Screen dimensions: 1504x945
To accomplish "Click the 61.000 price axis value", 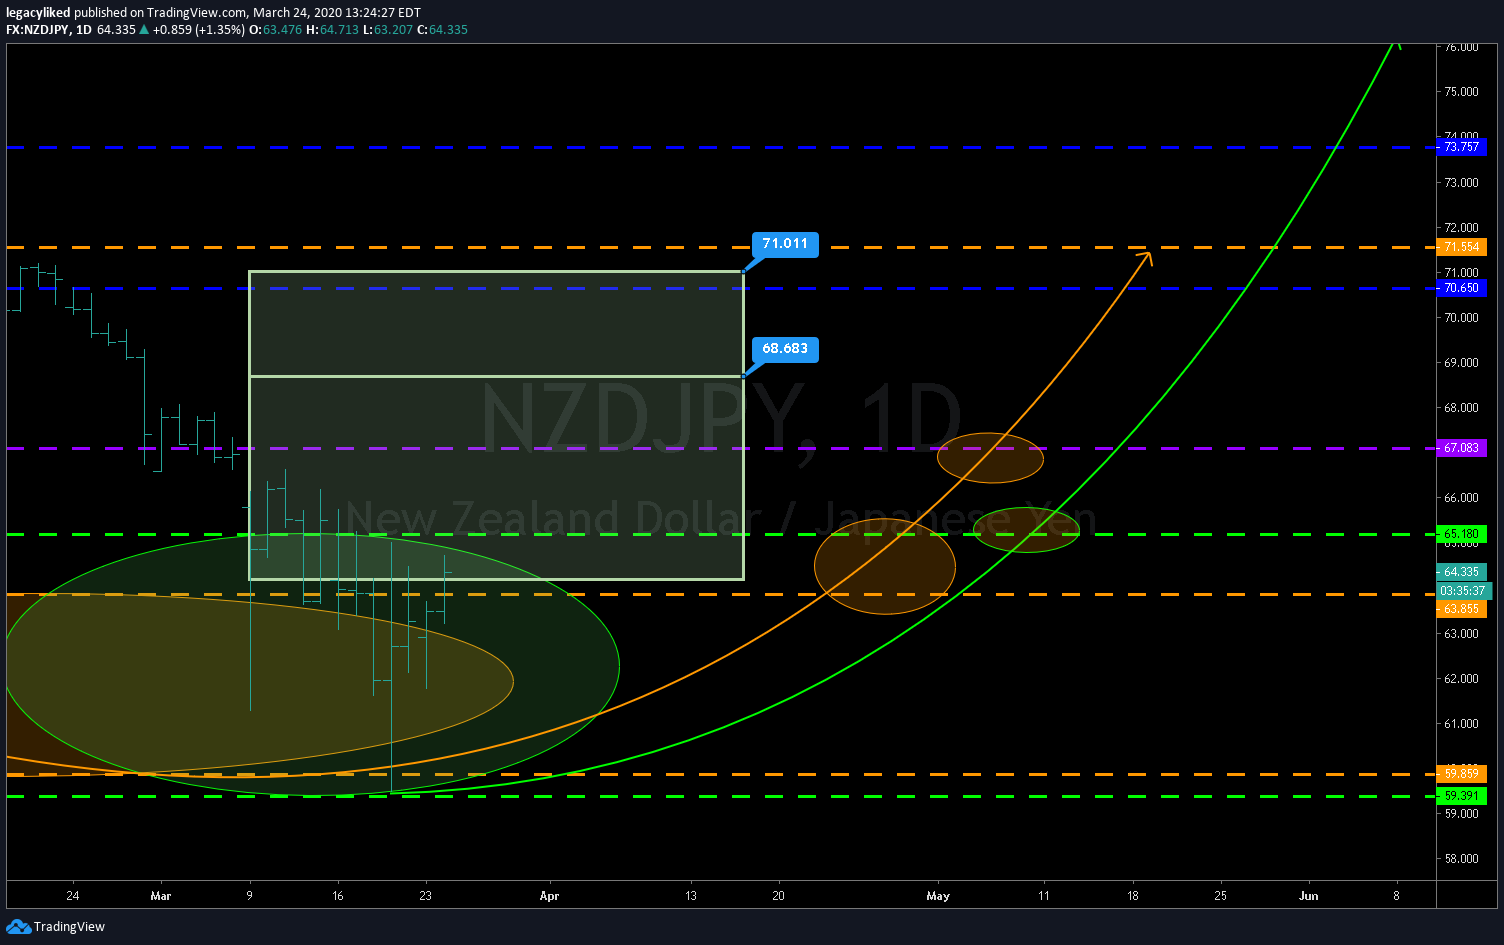I will [1461, 724].
